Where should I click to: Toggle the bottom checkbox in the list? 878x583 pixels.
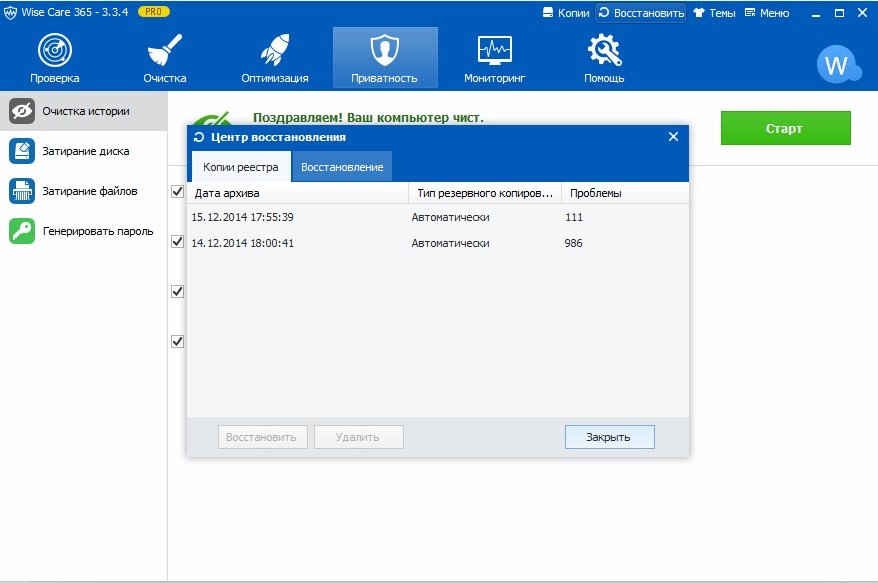(x=177, y=341)
